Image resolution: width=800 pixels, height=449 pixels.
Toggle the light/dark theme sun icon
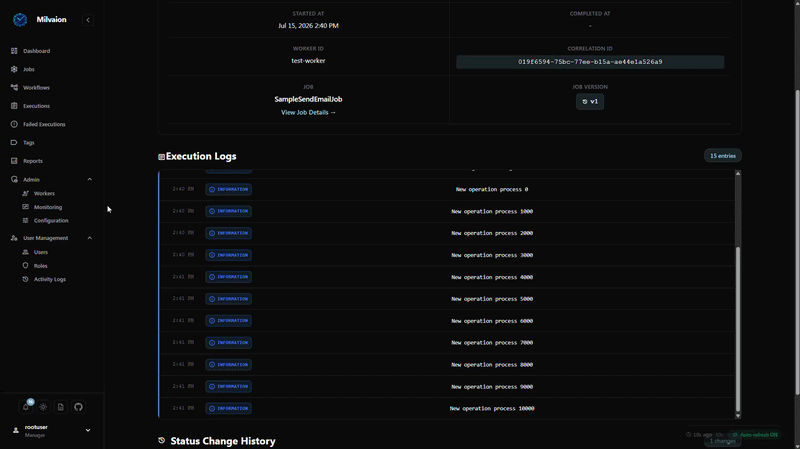pos(43,407)
